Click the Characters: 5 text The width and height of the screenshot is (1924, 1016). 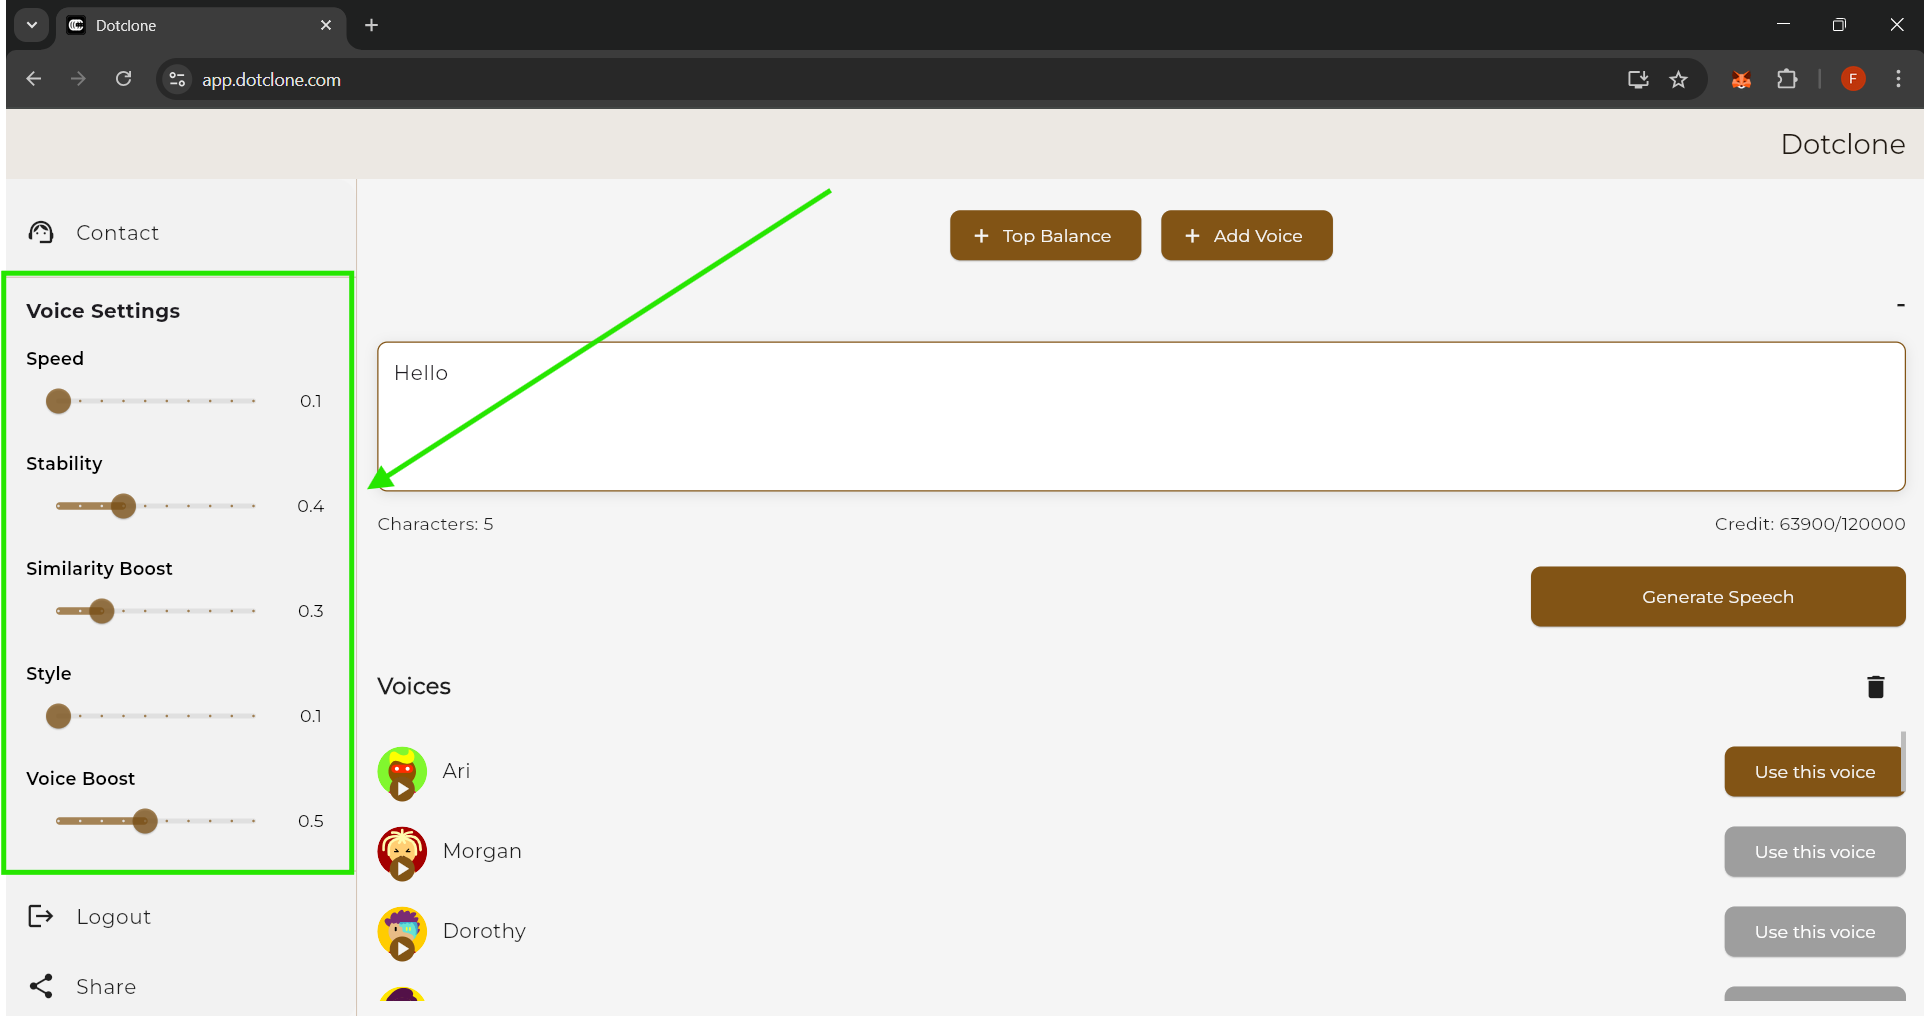coord(435,524)
